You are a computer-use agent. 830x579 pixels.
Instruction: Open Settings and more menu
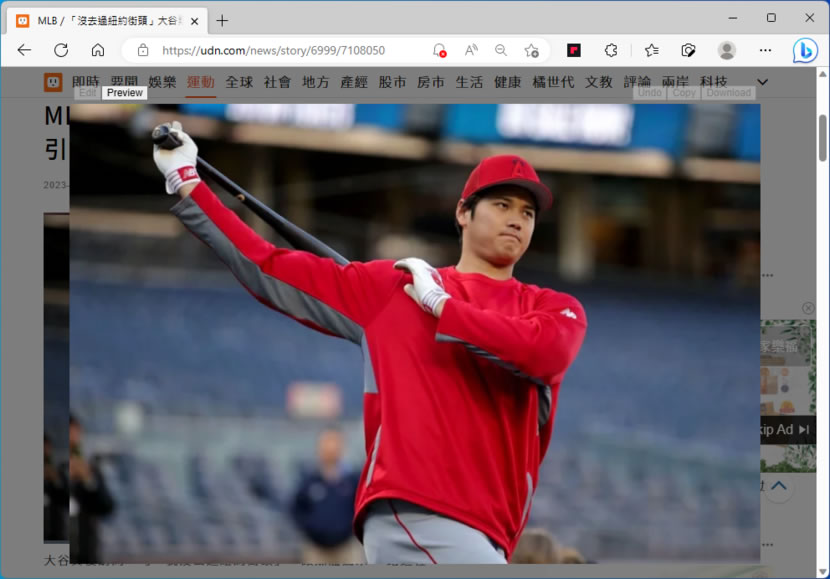click(x=765, y=50)
